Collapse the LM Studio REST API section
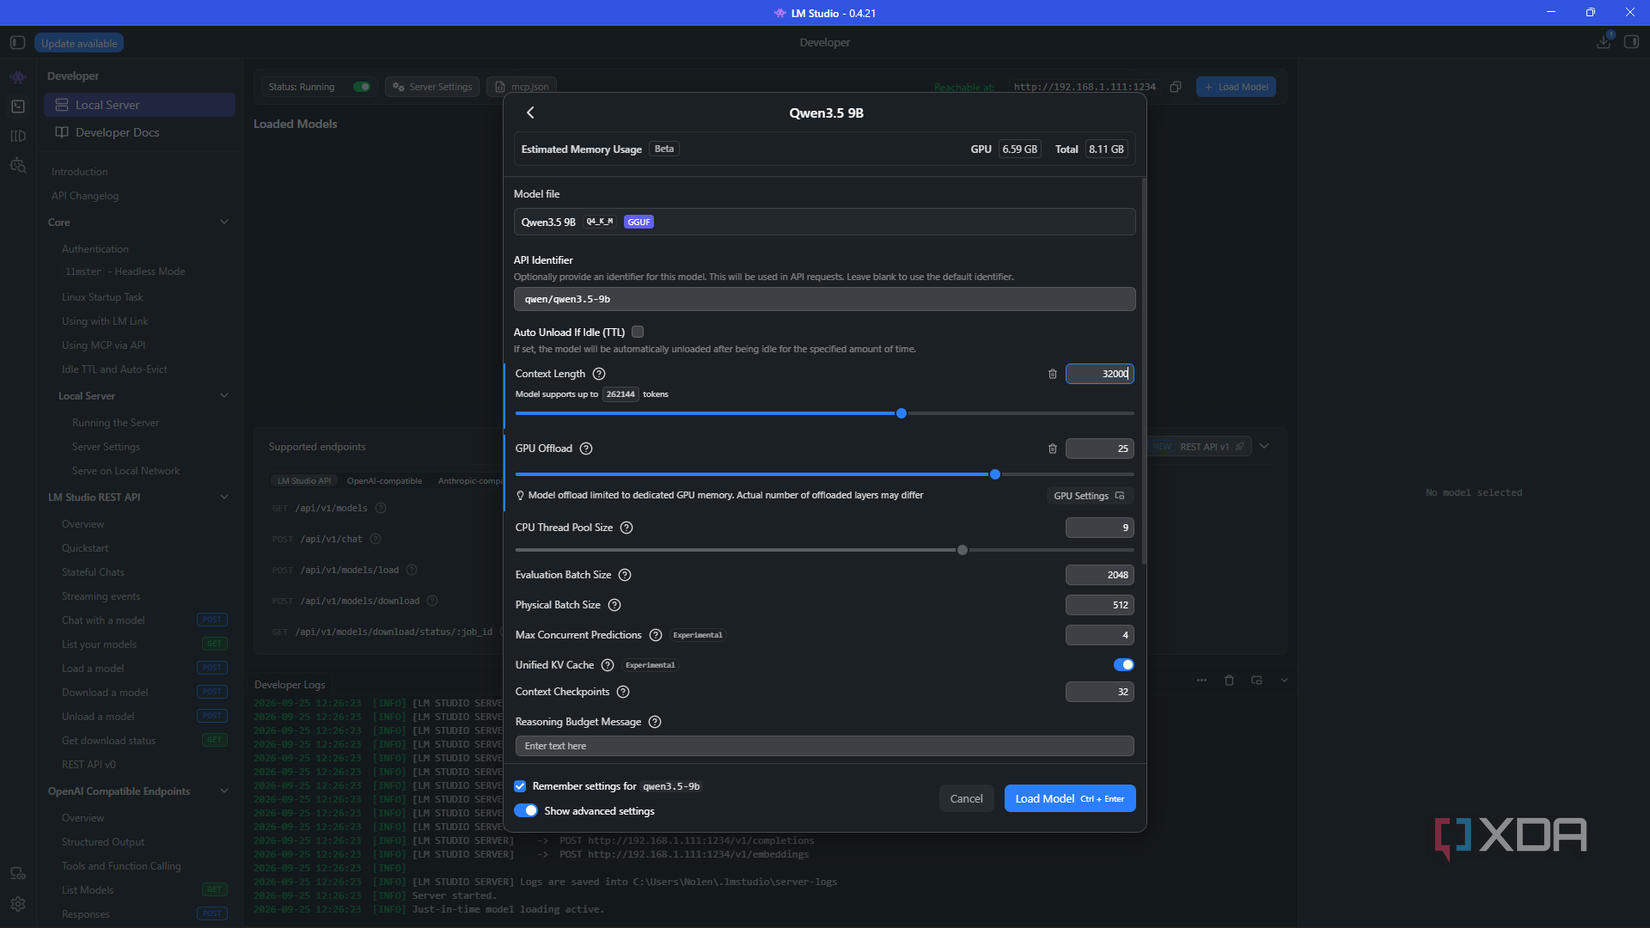 [x=224, y=497]
